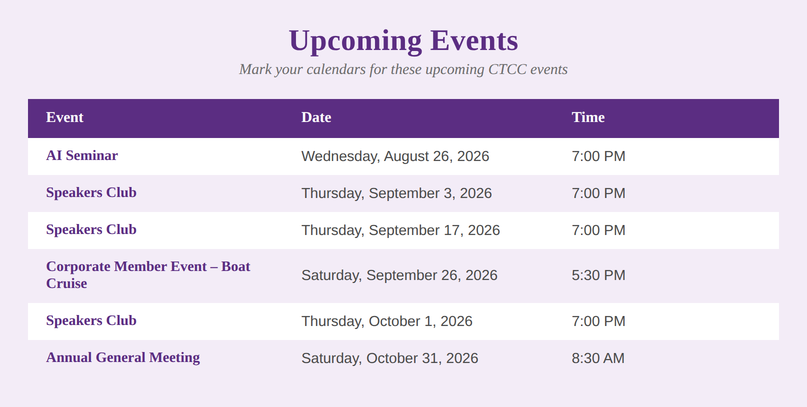The width and height of the screenshot is (807, 407).
Task: Click the 8:30 AM time cell
Action: tap(598, 358)
